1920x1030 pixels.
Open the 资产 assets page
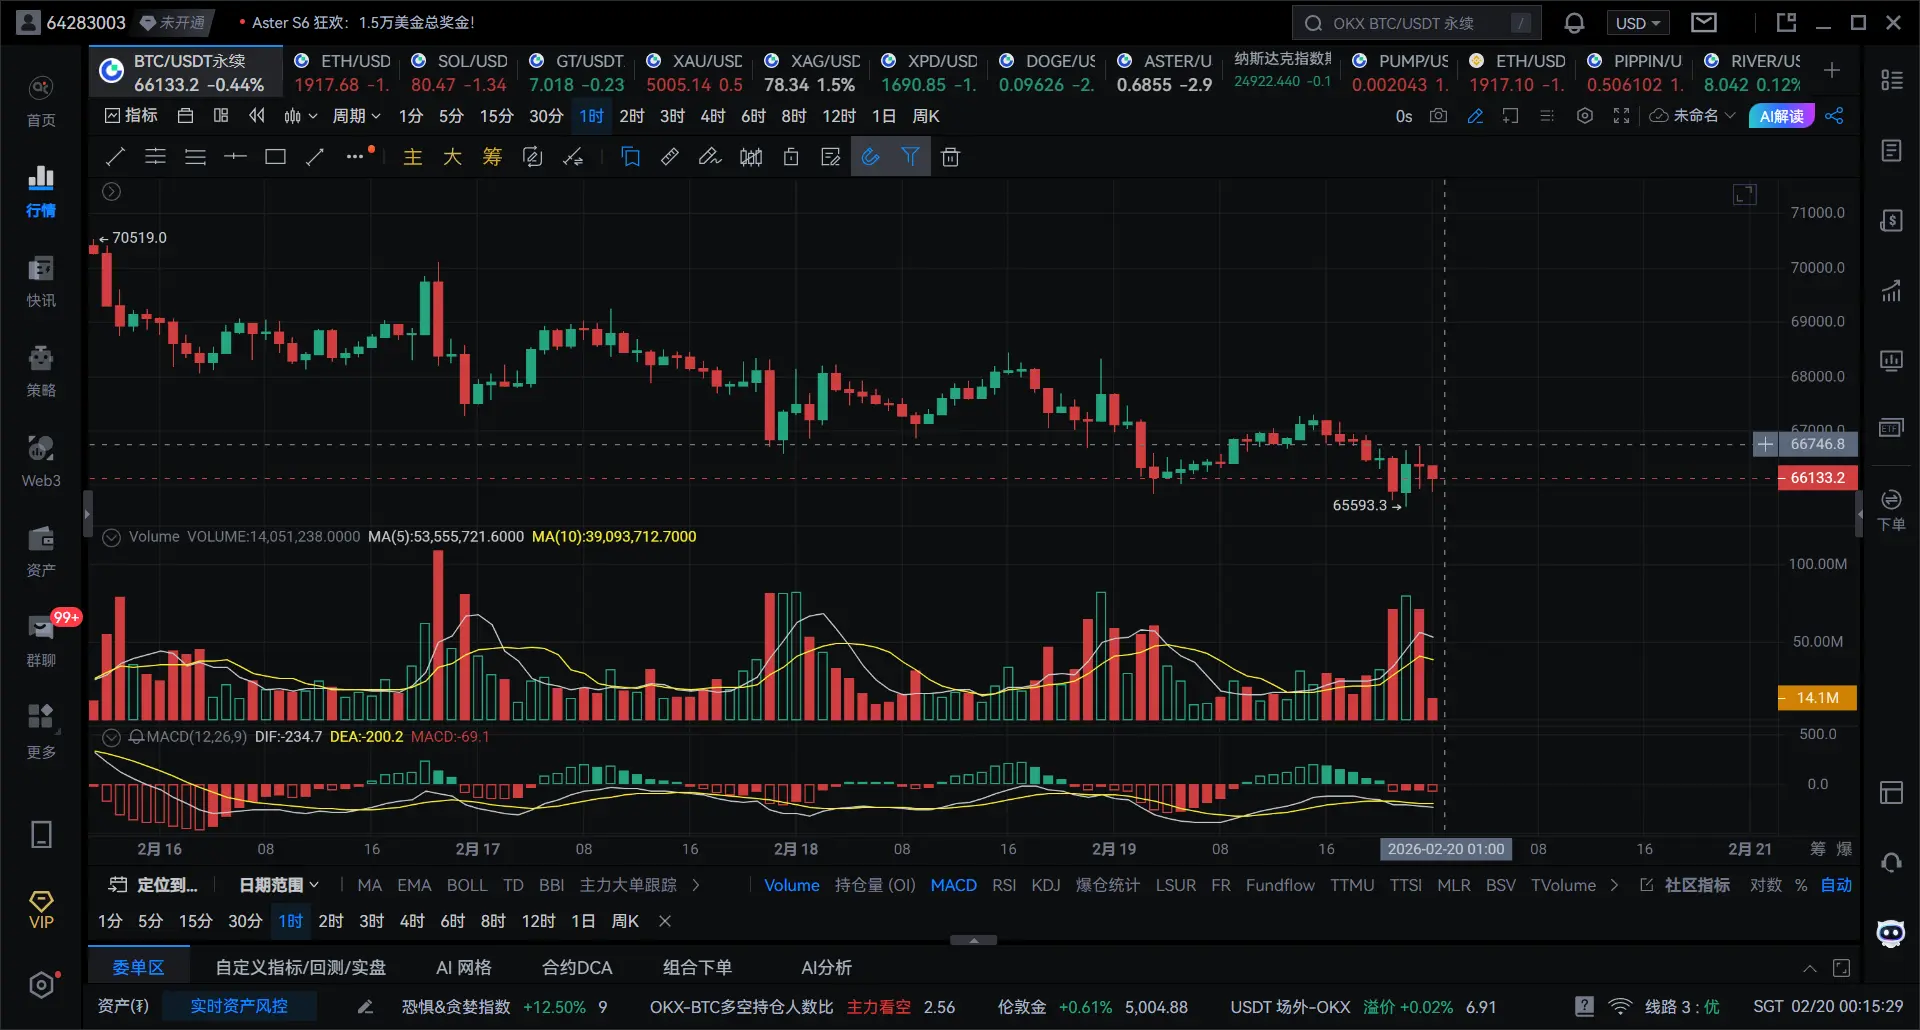coord(41,553)
